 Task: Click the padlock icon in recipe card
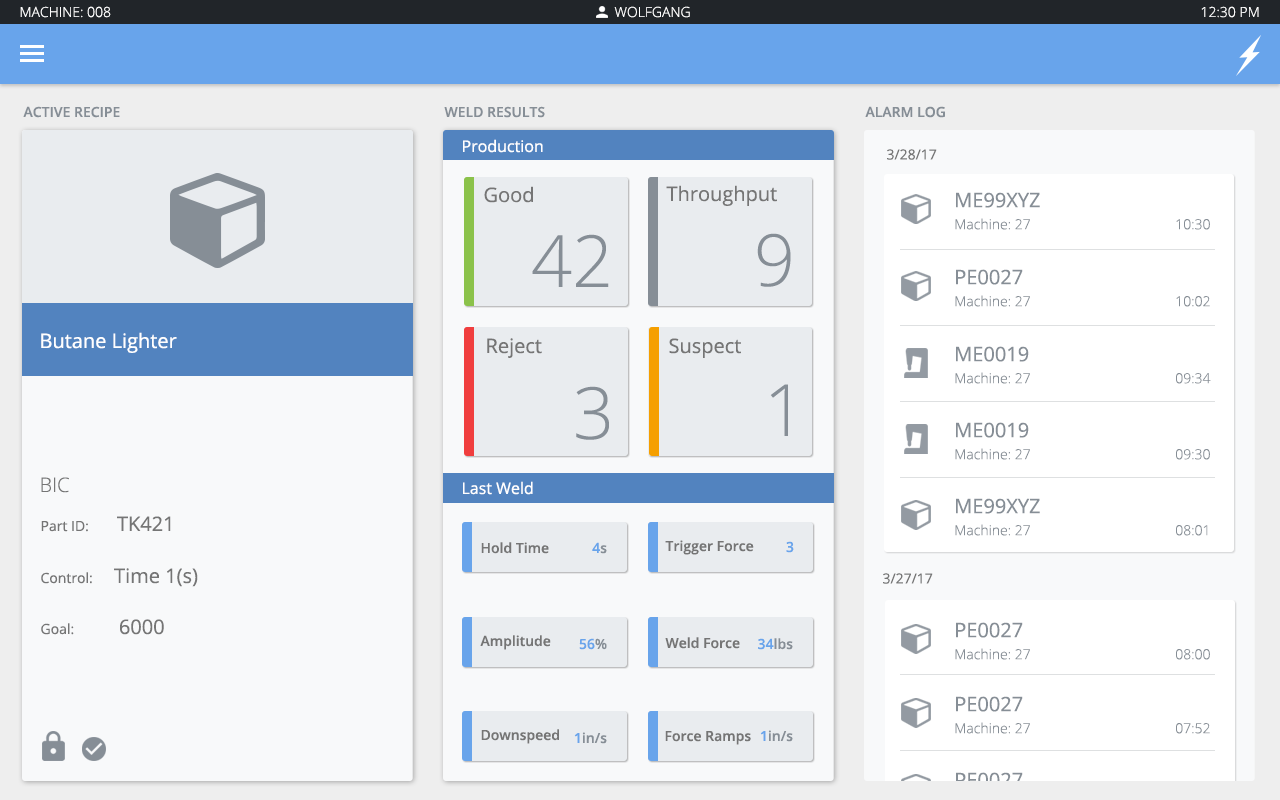click(53, 747)
